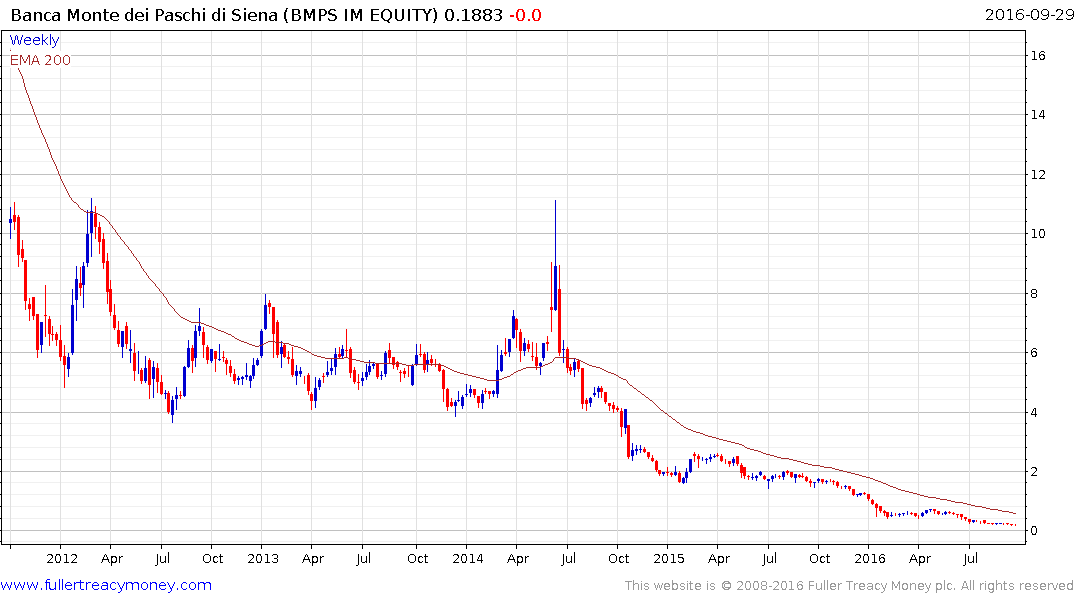
Task: Click the x-axis label 2013
Action: [263, 558]
